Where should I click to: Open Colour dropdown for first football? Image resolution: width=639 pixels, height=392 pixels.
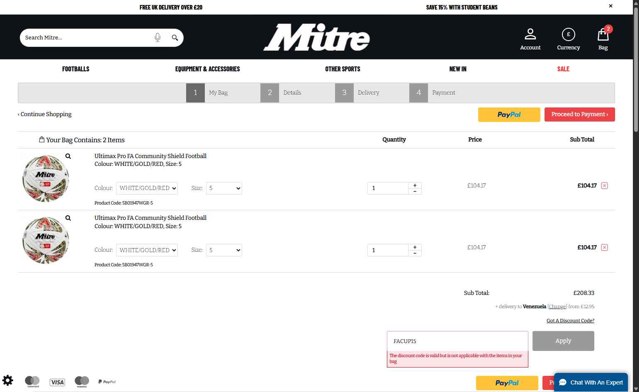147,188
